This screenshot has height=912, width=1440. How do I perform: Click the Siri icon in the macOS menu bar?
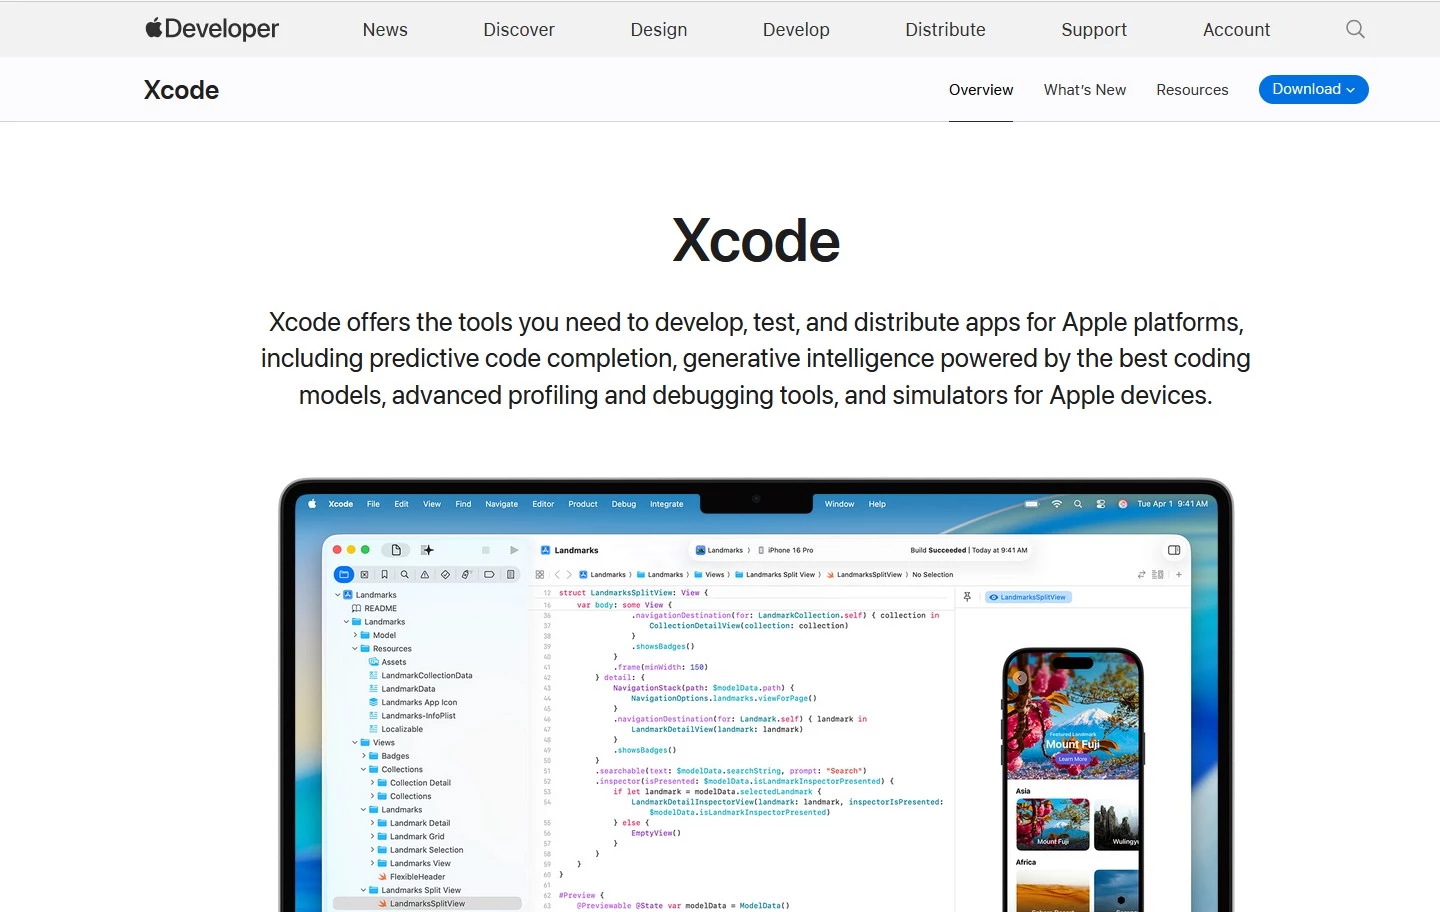click(x=1122, y=504)
